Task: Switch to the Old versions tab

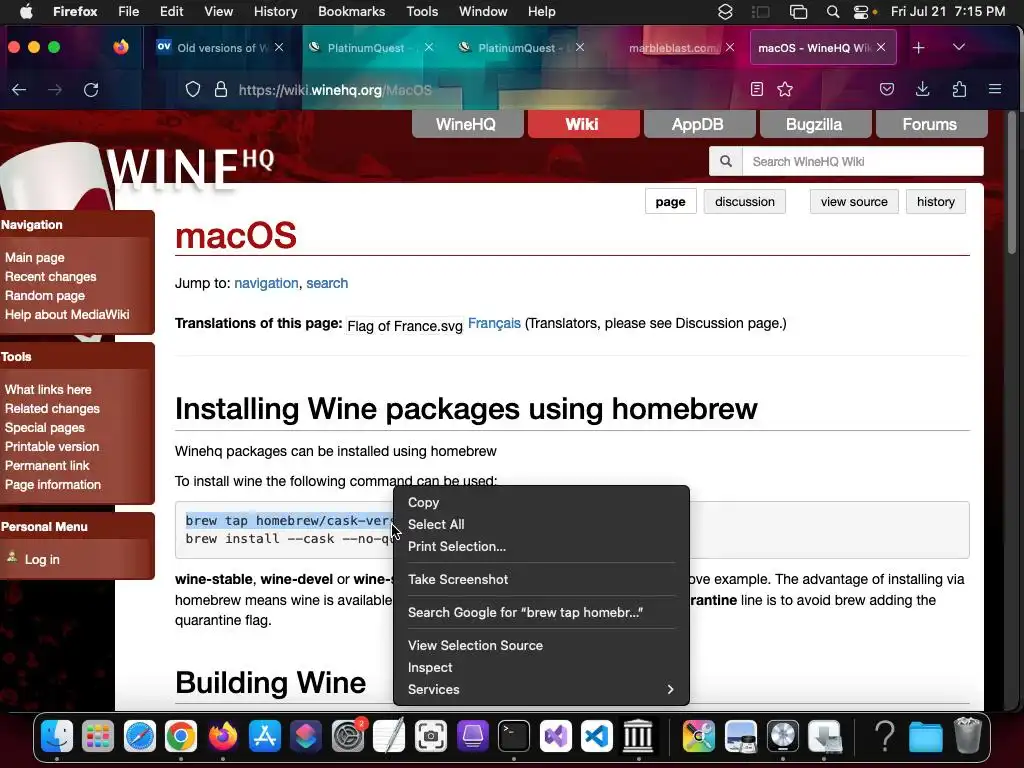Action: point(221,48)
